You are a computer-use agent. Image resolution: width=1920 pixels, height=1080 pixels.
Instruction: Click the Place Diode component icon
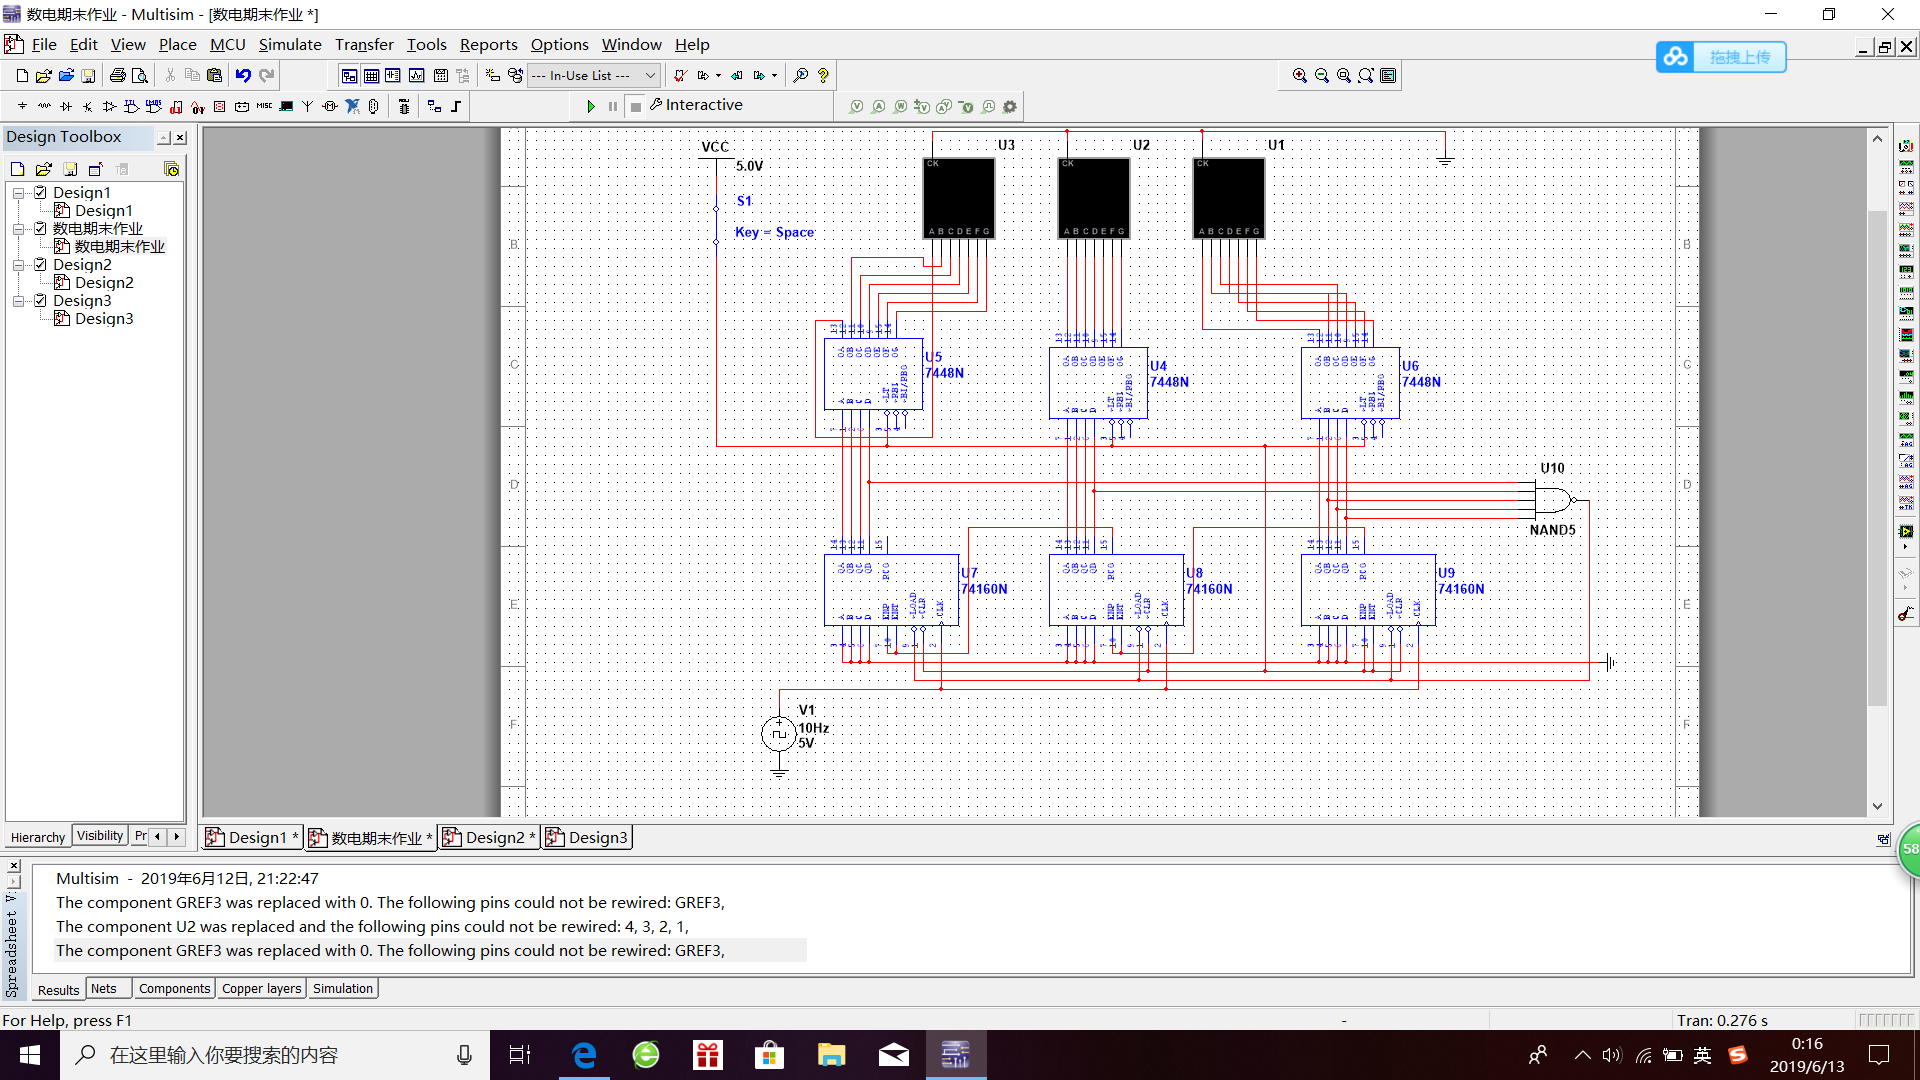pos(66,106)
